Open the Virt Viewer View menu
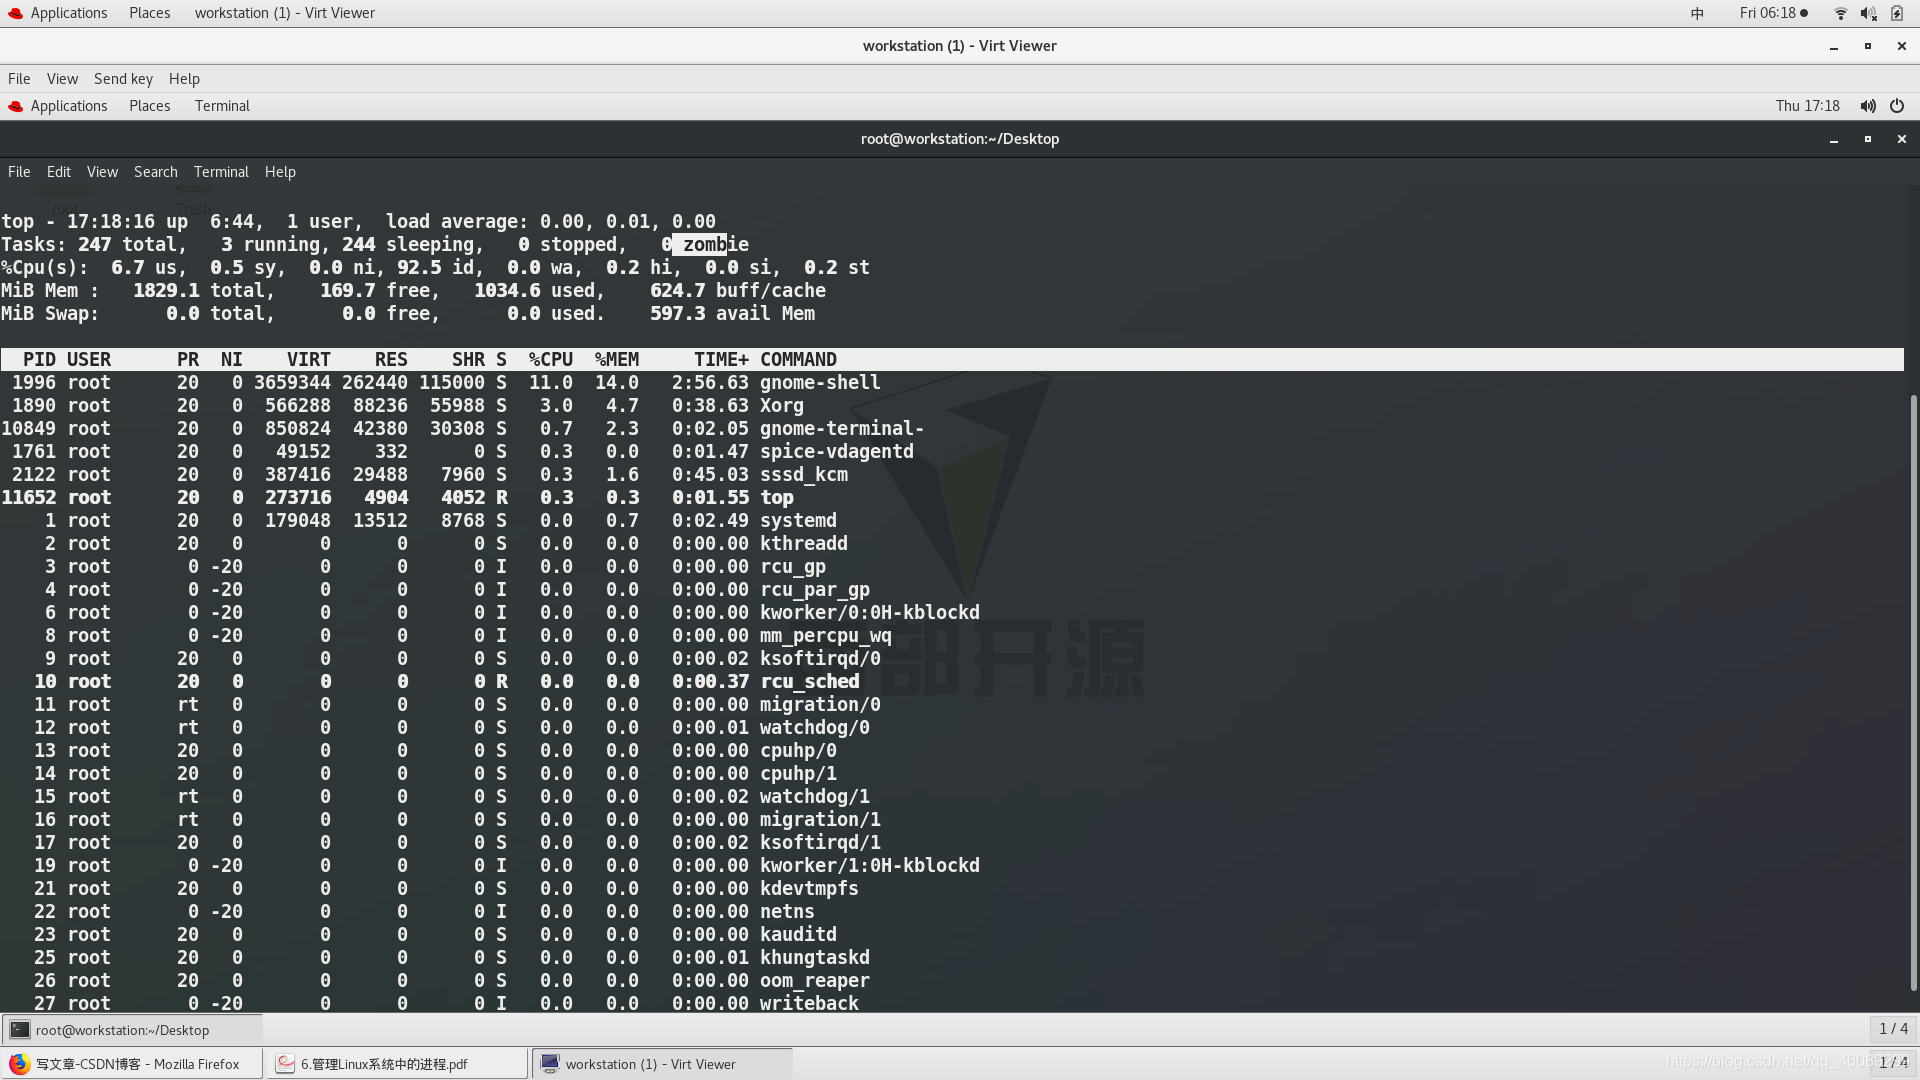The image size is (1920, 1080). [62, 79]
